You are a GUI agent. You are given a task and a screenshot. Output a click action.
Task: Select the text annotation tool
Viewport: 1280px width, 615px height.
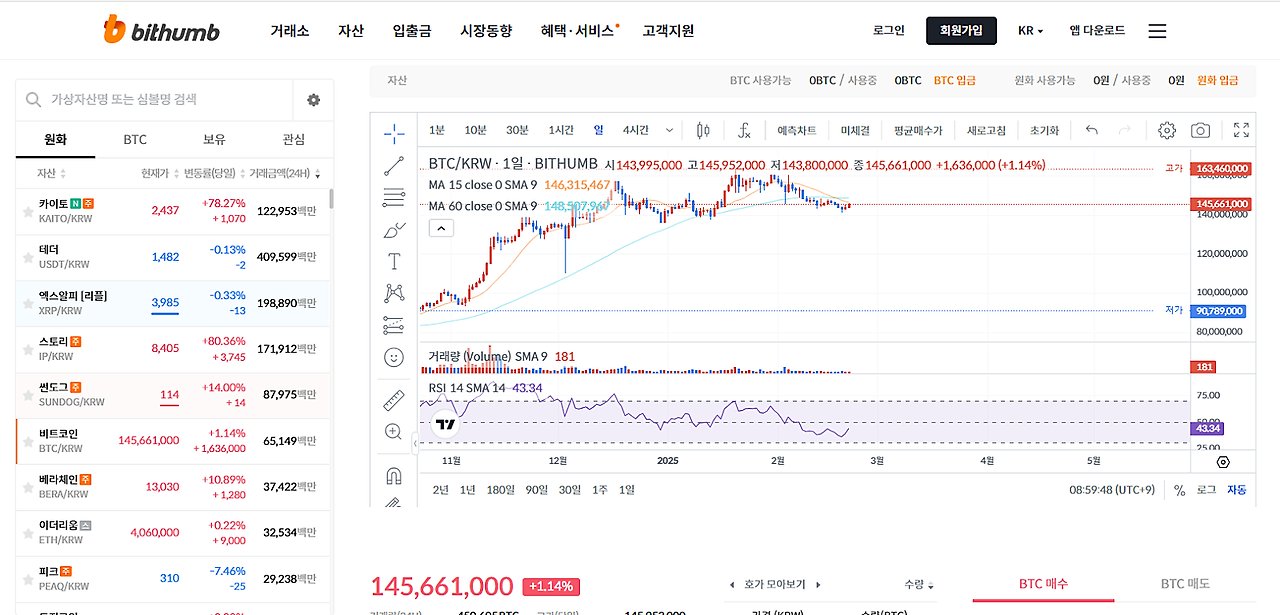pos(394,262)
